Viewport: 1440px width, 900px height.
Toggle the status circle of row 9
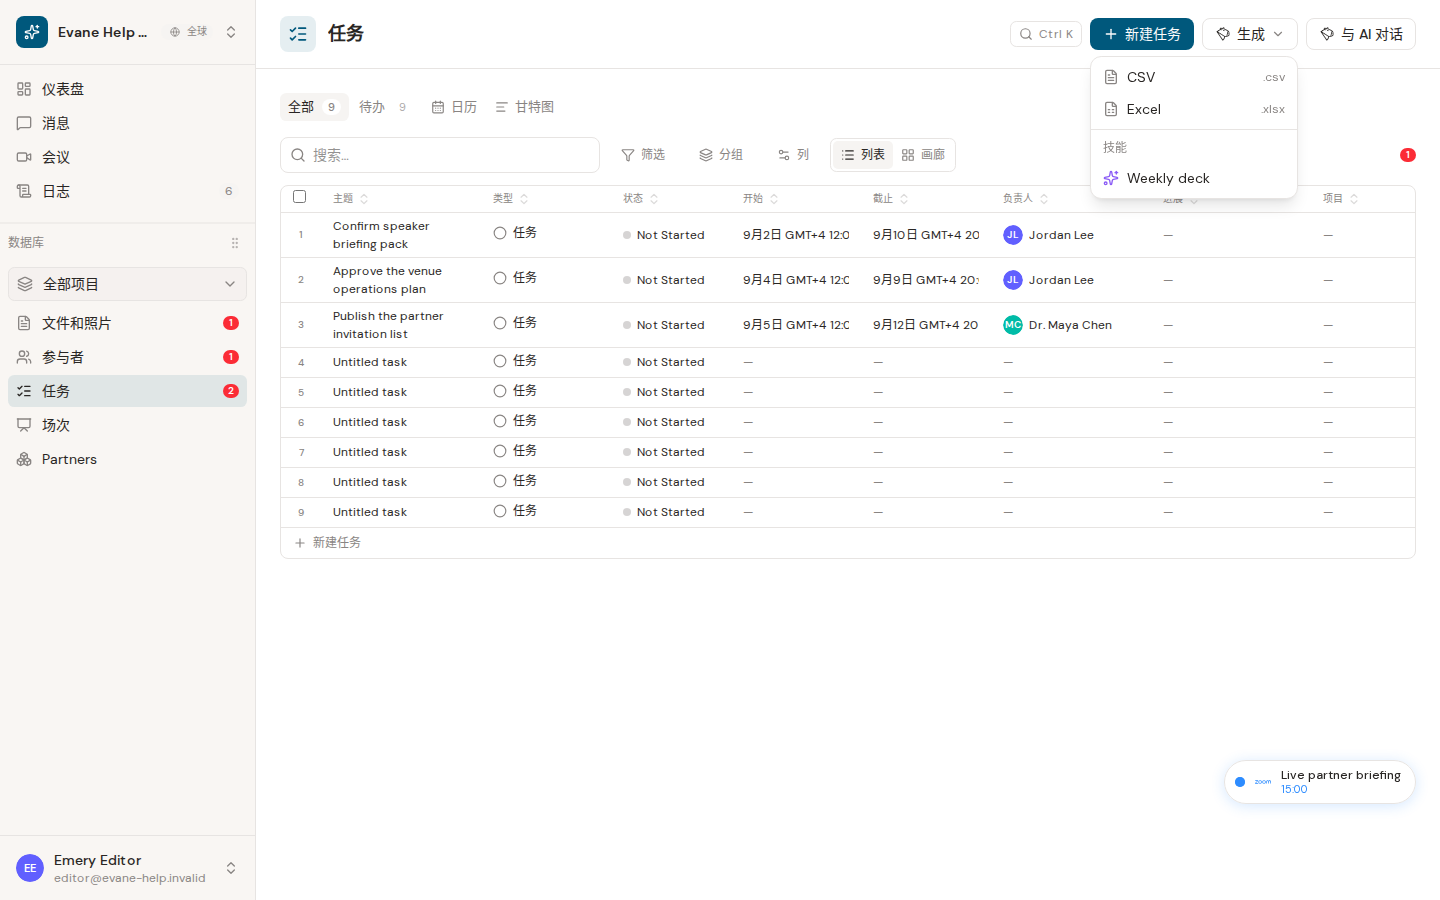[x=500, y=511]
